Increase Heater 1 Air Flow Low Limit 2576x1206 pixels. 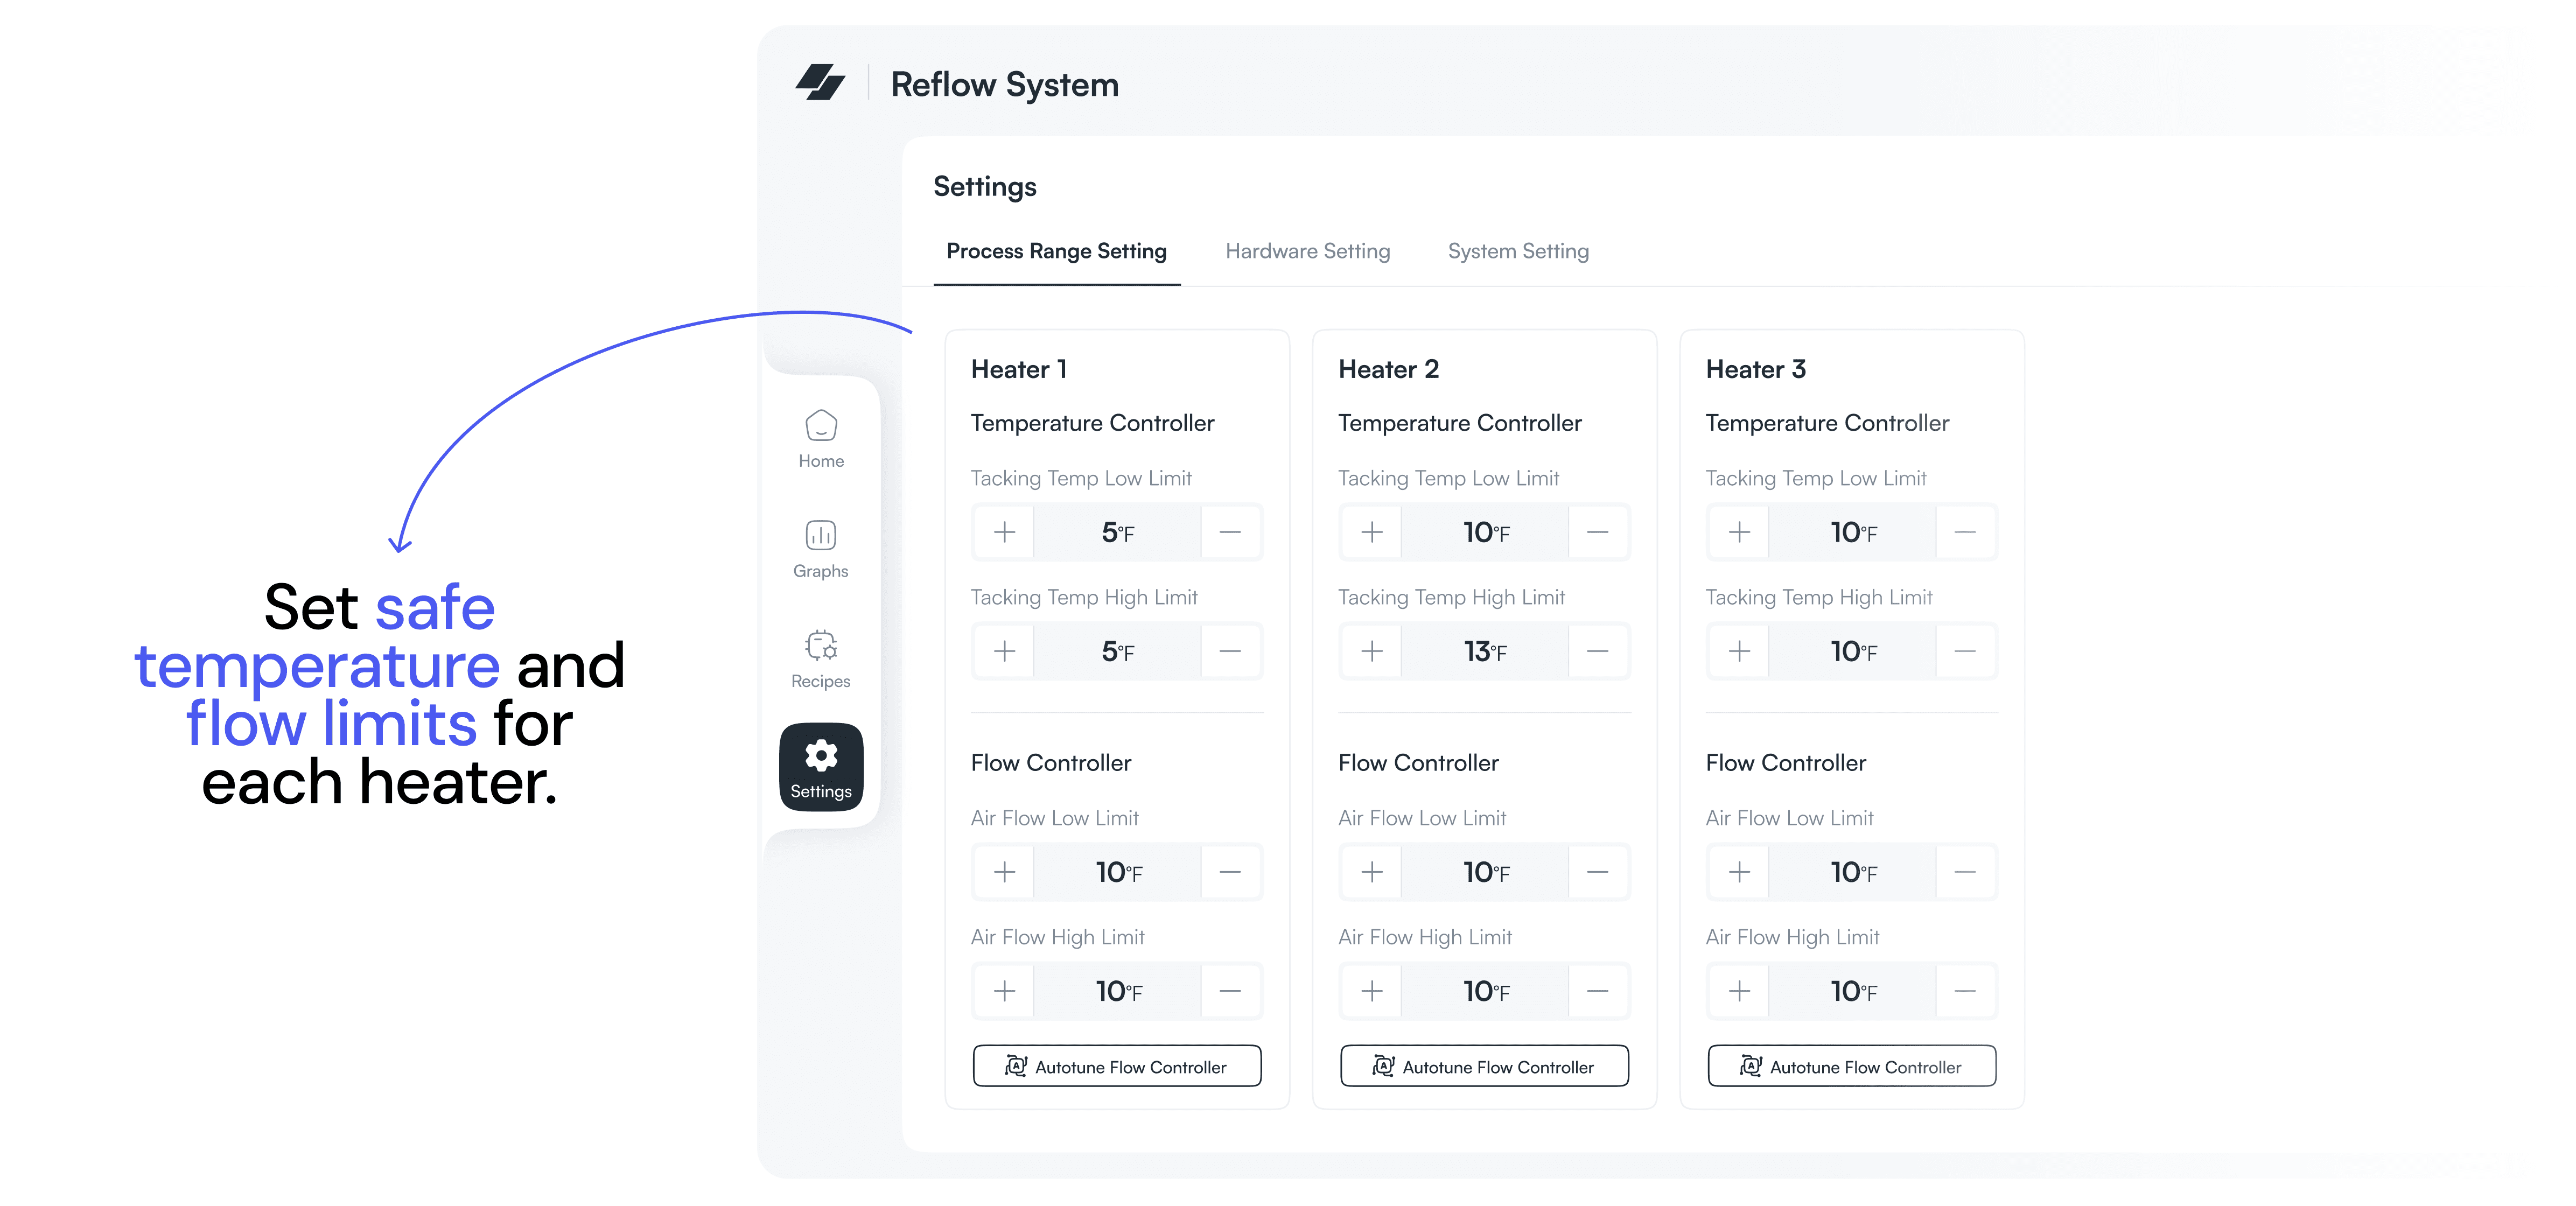point(1004,872)
